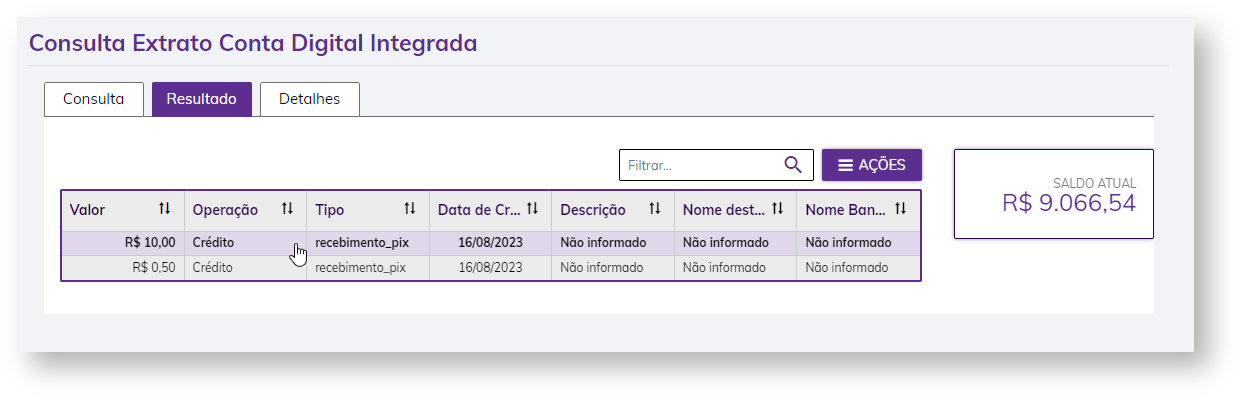Viewport: 1242px width, 400px height.
Task: Click the Tipo column header label
Action: [x=330, y=210]
